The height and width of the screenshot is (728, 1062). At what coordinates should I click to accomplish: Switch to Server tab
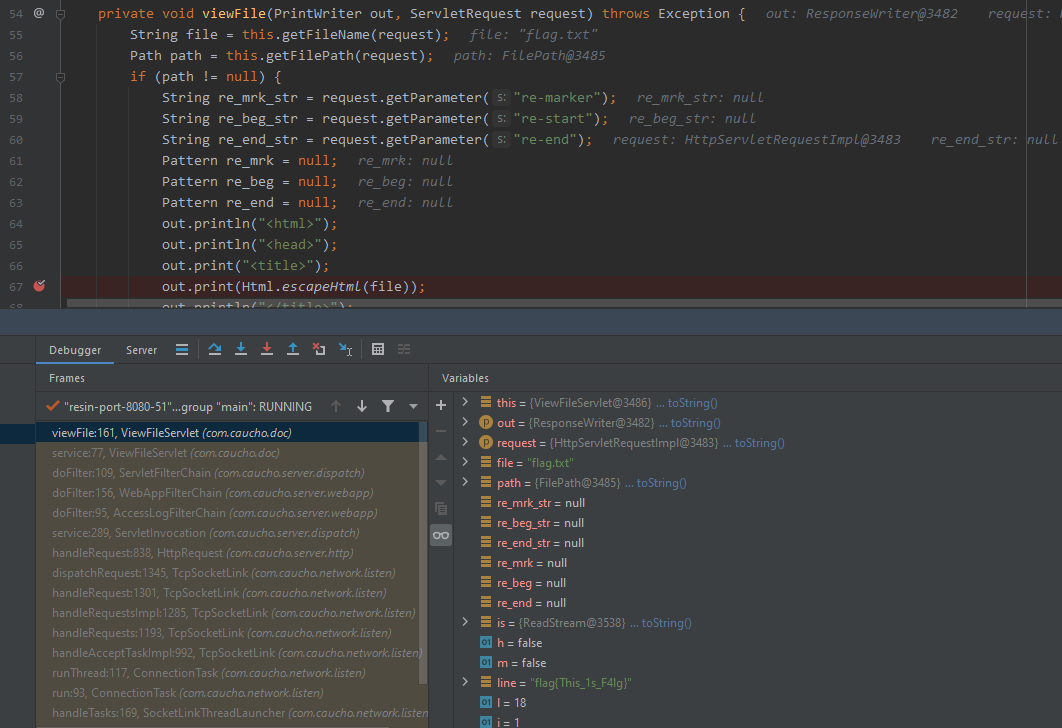(x=141, y=350)
